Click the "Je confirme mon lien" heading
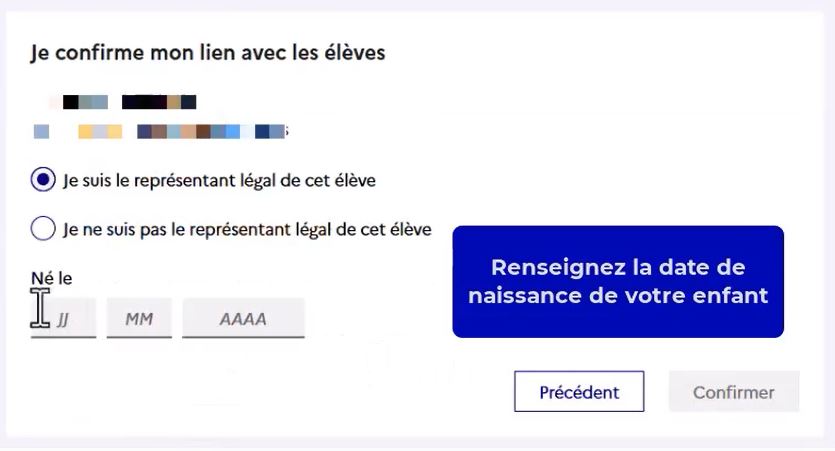835x451 pixels. tap(208, 52)
